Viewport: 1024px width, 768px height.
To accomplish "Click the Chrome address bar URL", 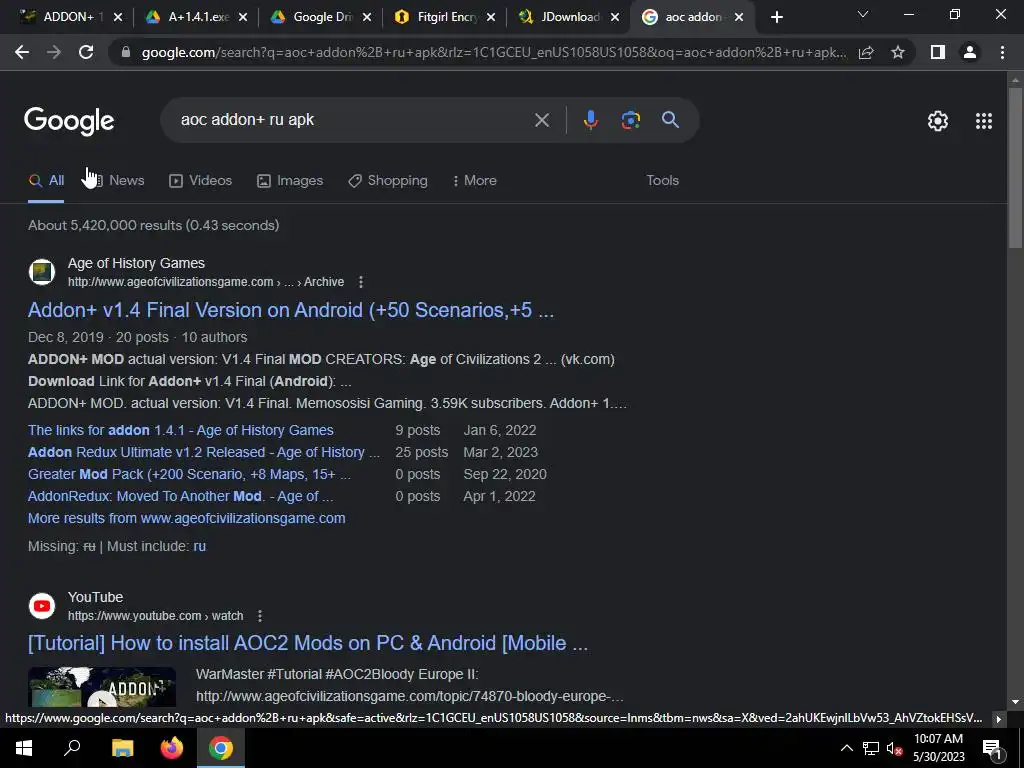I will click(493, 52).
